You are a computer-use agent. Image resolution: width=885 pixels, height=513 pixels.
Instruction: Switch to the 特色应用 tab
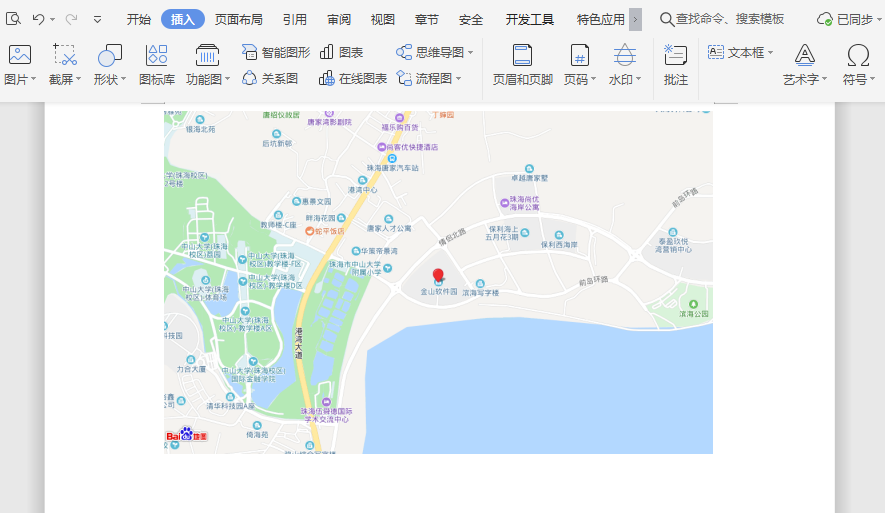[601, 20]
